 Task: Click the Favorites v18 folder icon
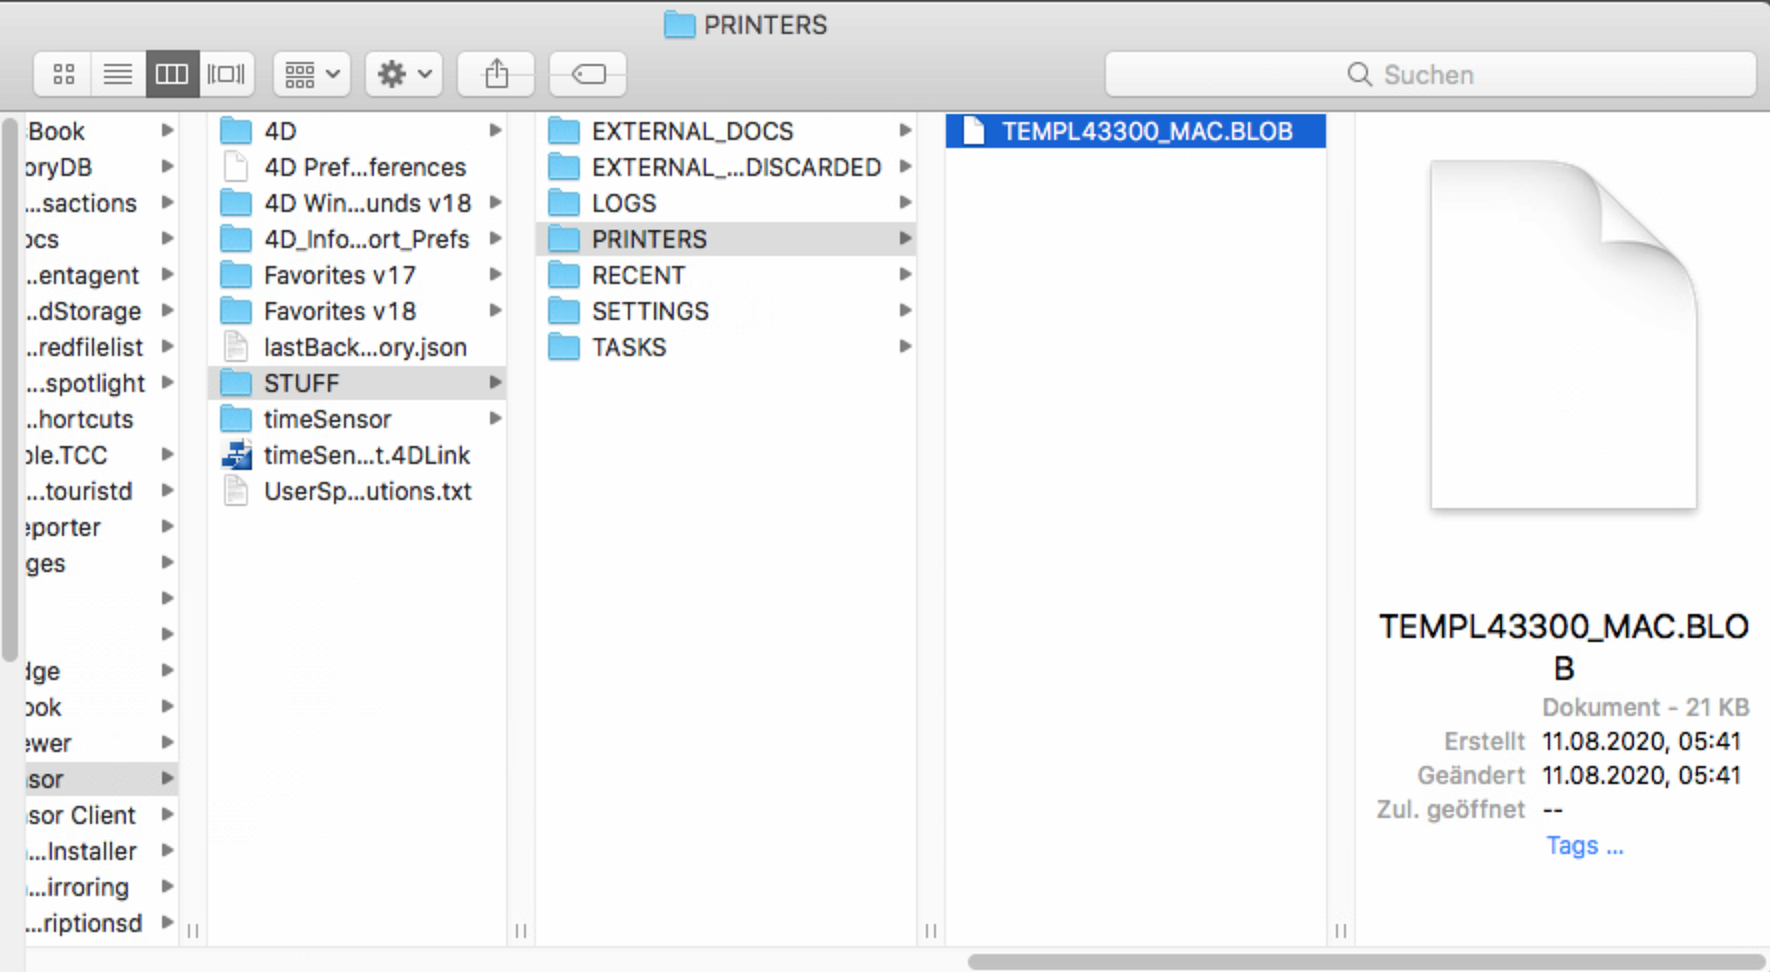click(x=236, y=311)
